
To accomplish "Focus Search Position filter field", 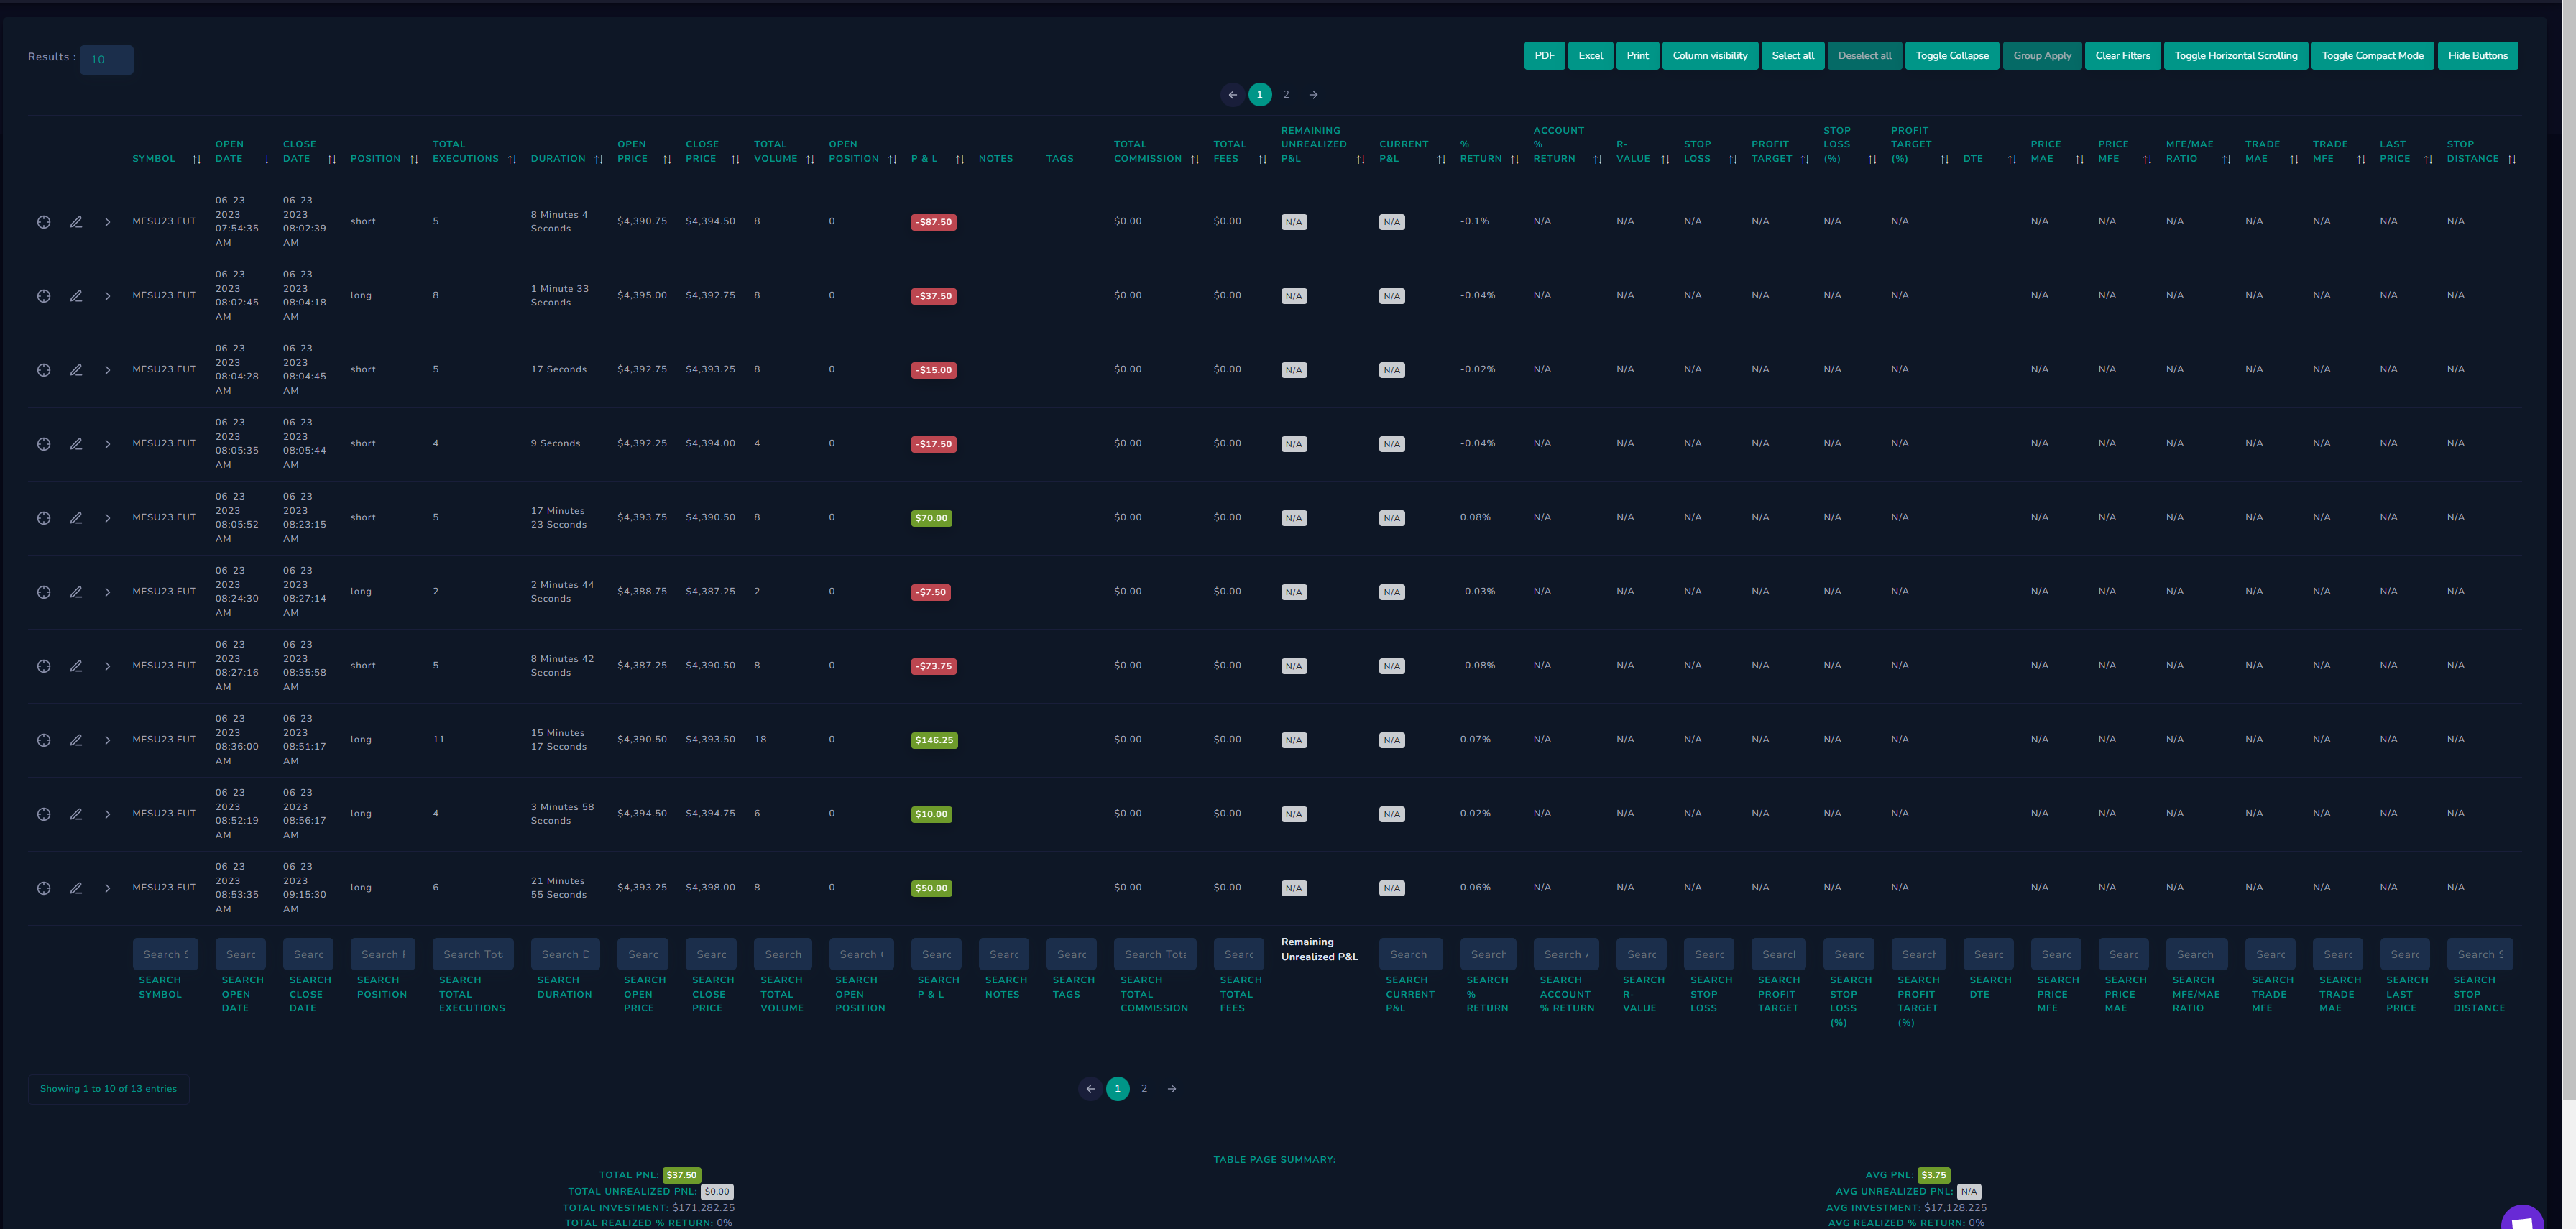I will [382, 954].
